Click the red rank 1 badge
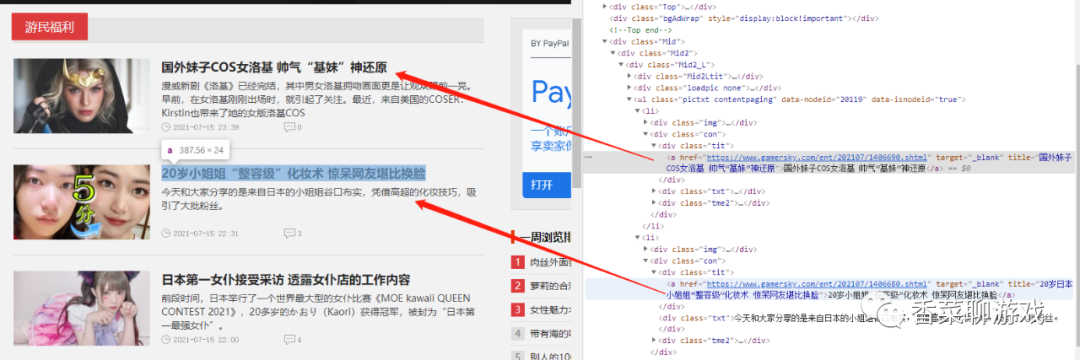1080x360 pixels. pos(518,262)
